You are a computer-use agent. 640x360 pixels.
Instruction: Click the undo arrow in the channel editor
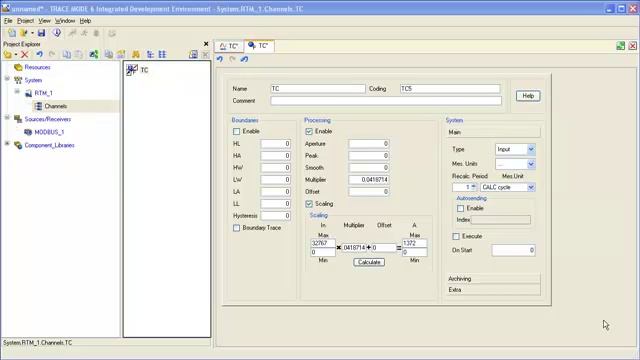coord(220,59)
